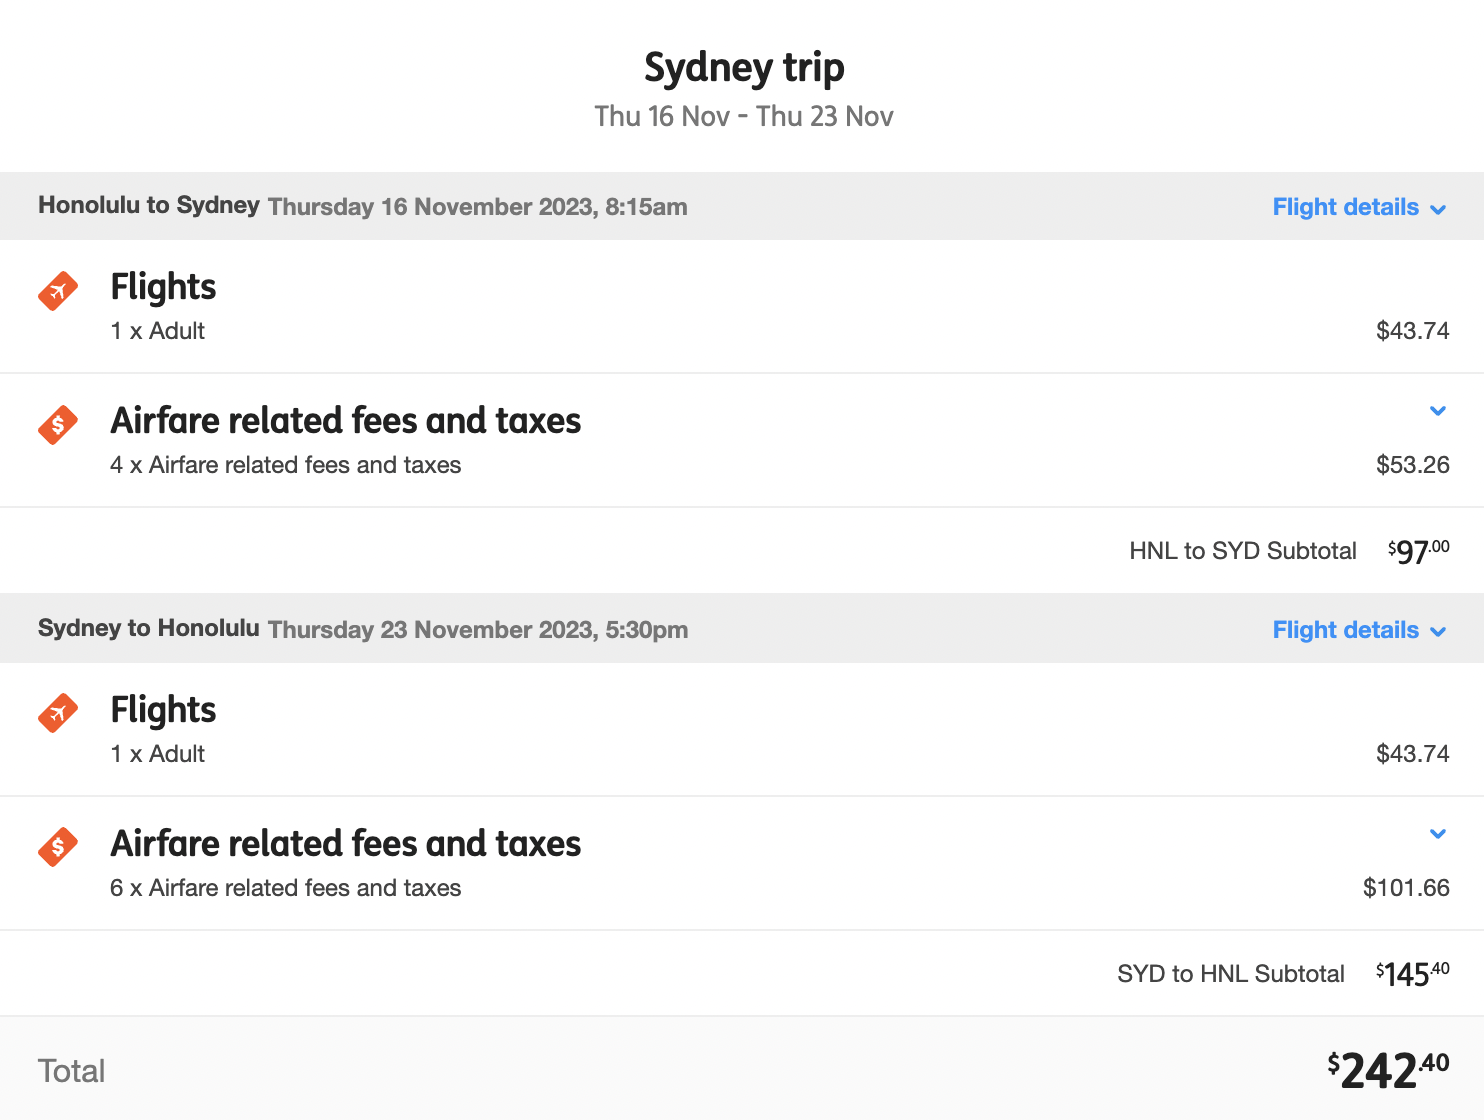Click the 6 x Airfare related fees and taxes text
Screen dimensions: 1484x1120
tap(286, 888)
